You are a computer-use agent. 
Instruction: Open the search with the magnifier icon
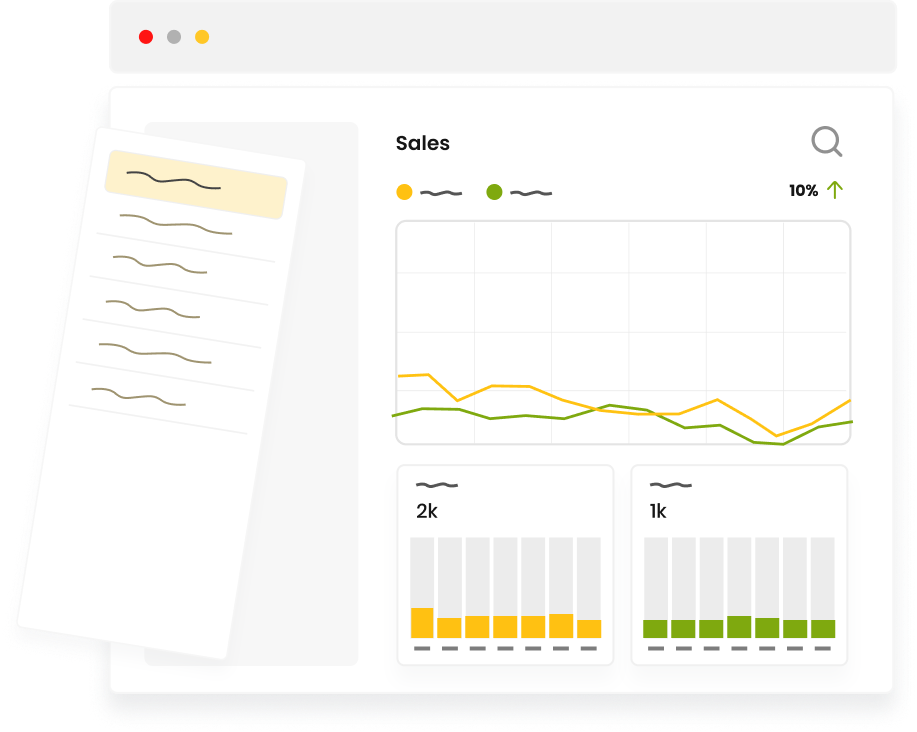(x=826, y=142)
